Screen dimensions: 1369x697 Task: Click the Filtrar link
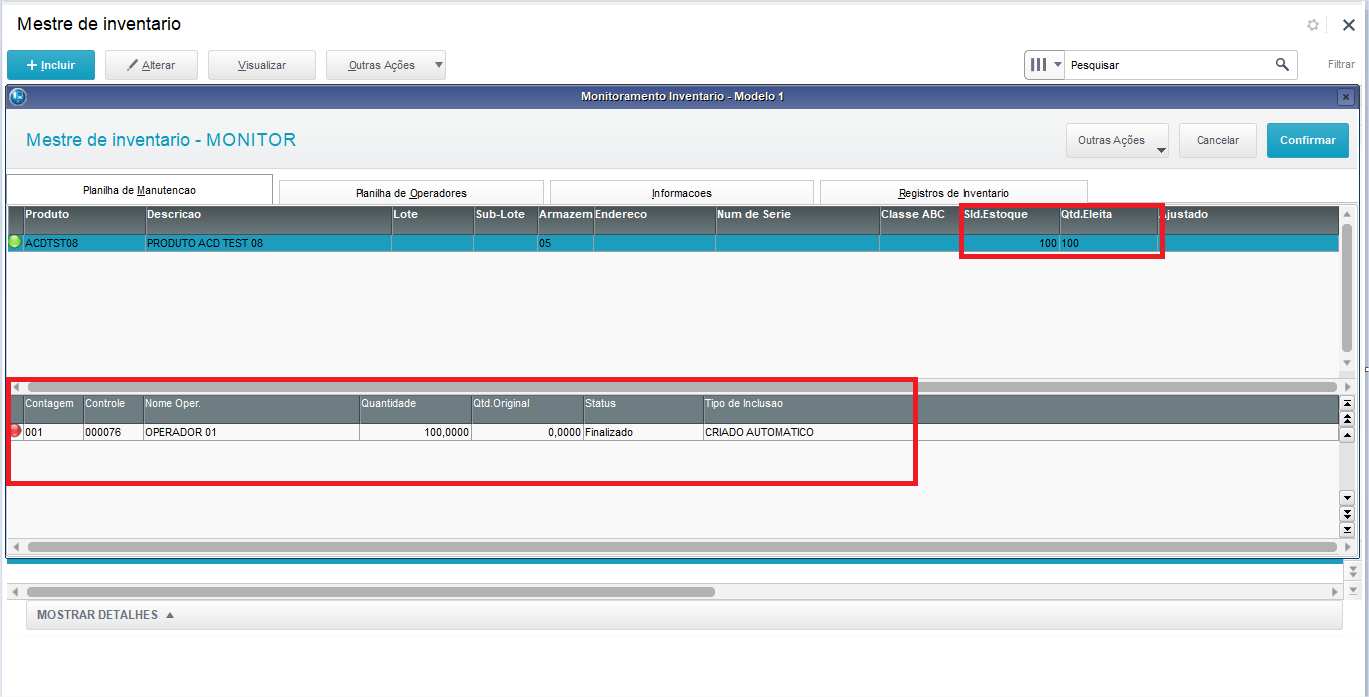[1341, 64]
